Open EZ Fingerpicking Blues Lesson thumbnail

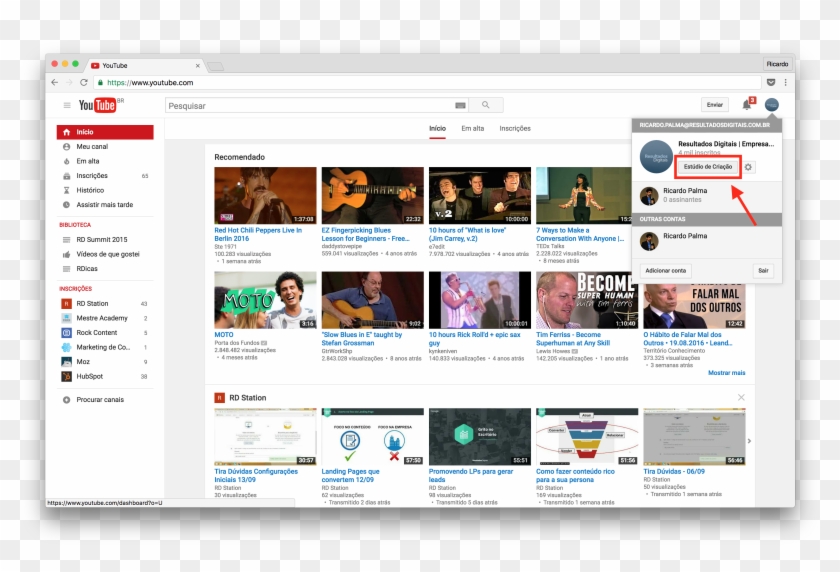pyautogui.click(x=372, y=195)
